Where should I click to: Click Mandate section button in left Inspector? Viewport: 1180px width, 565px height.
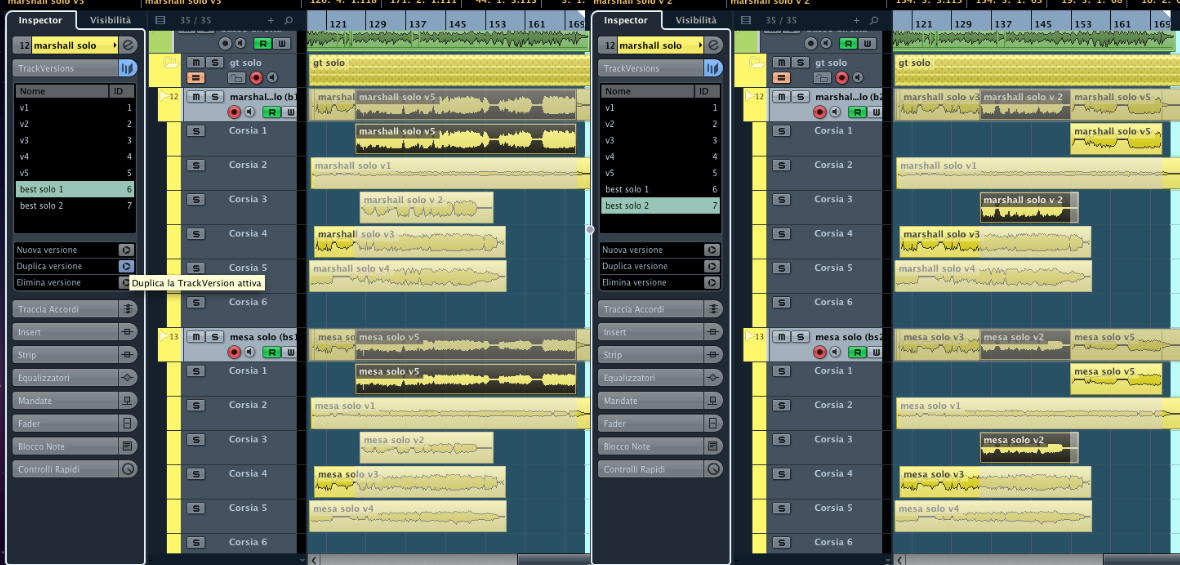tap(65, 401)
